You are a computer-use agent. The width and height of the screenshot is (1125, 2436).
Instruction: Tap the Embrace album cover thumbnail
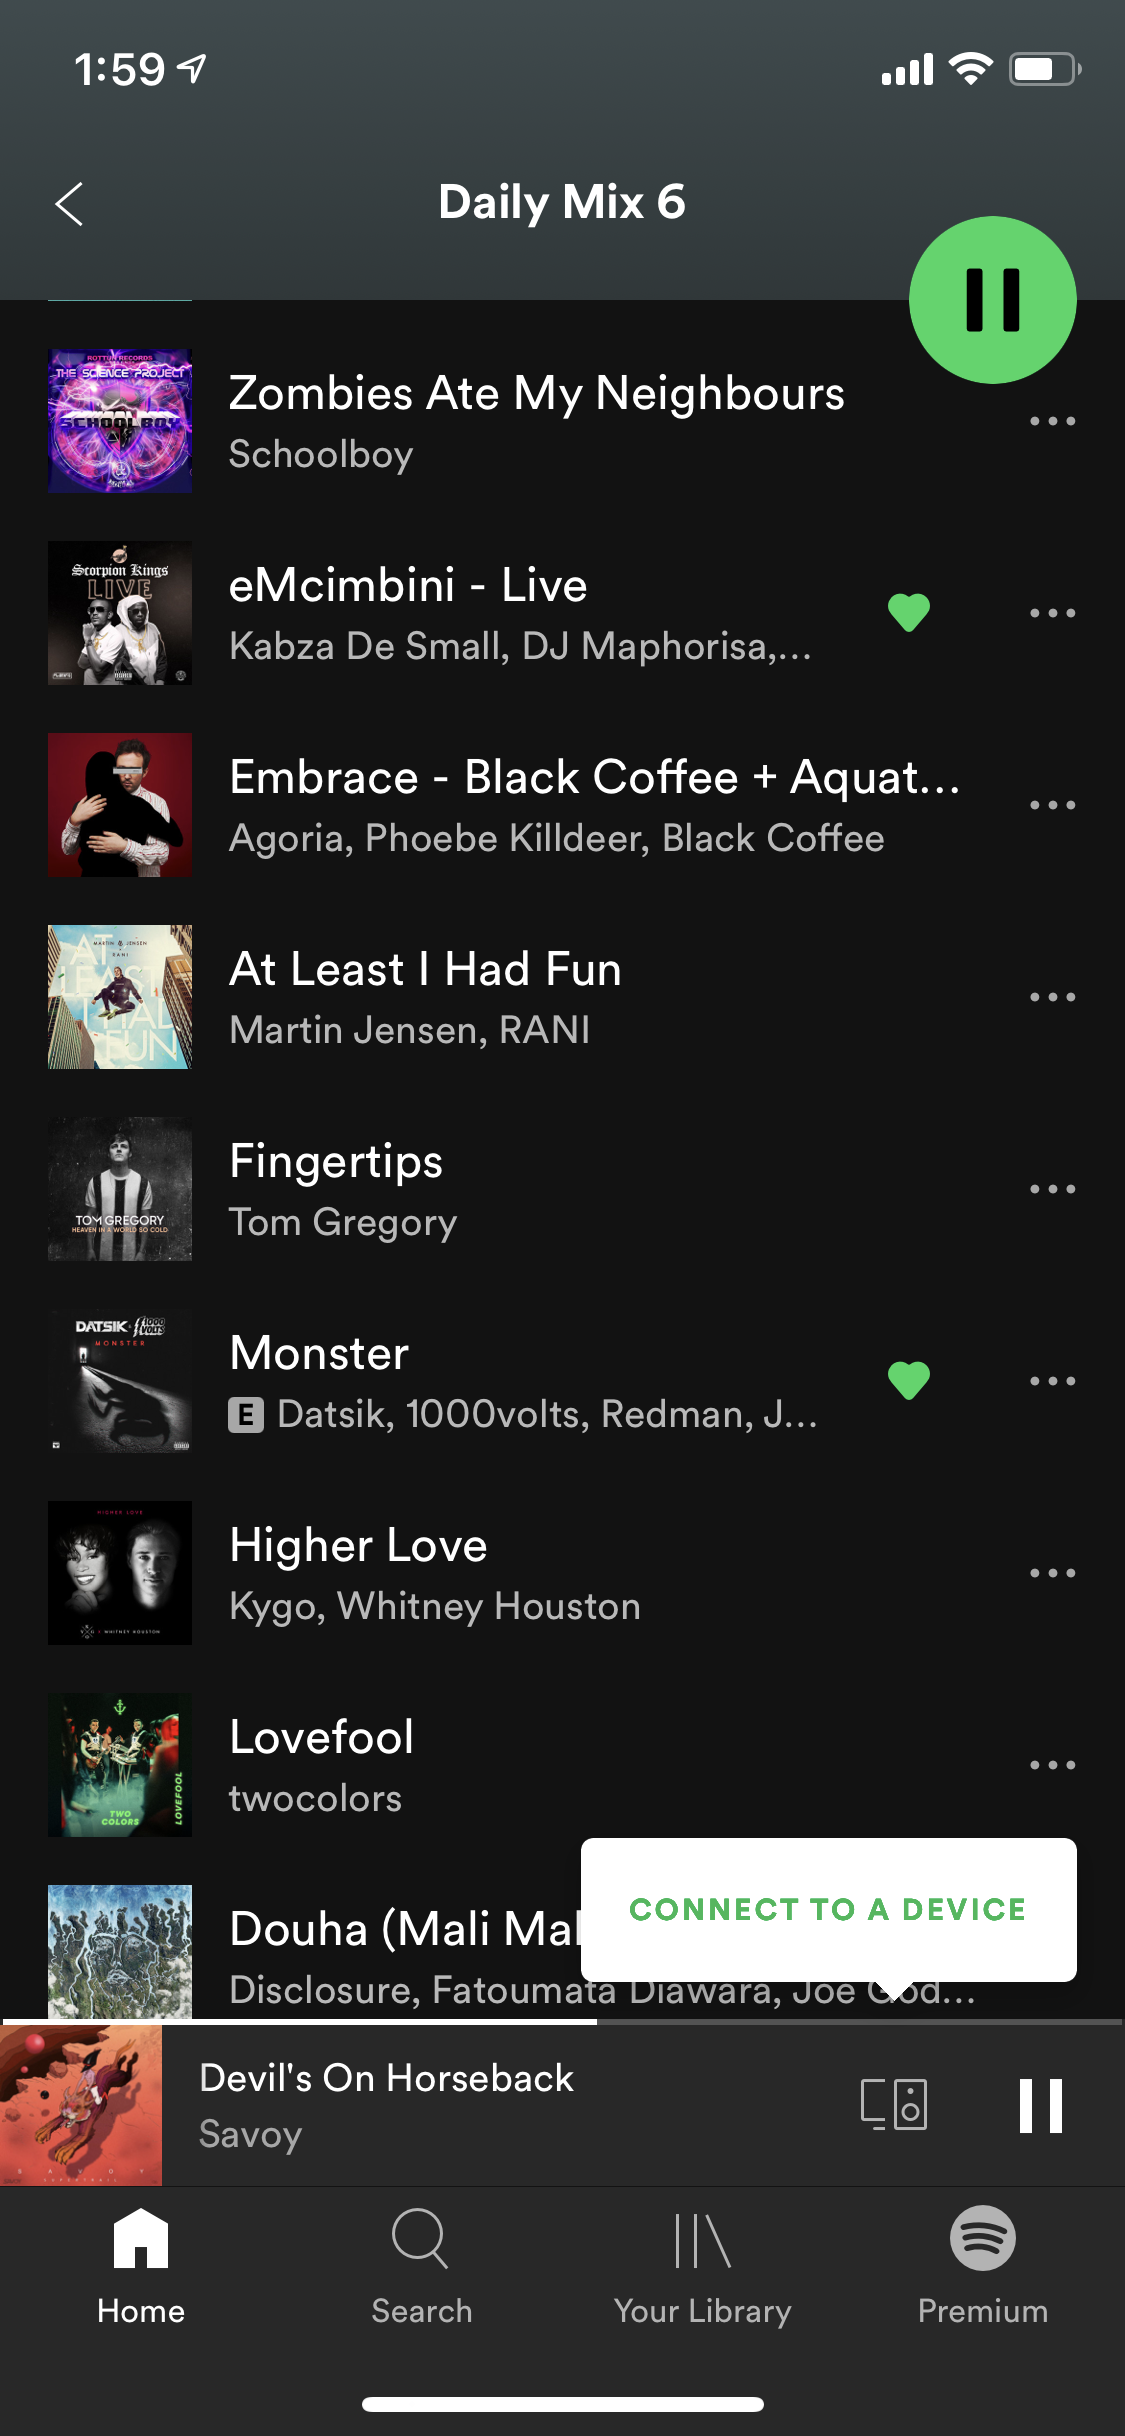click(x=120, y=805)
